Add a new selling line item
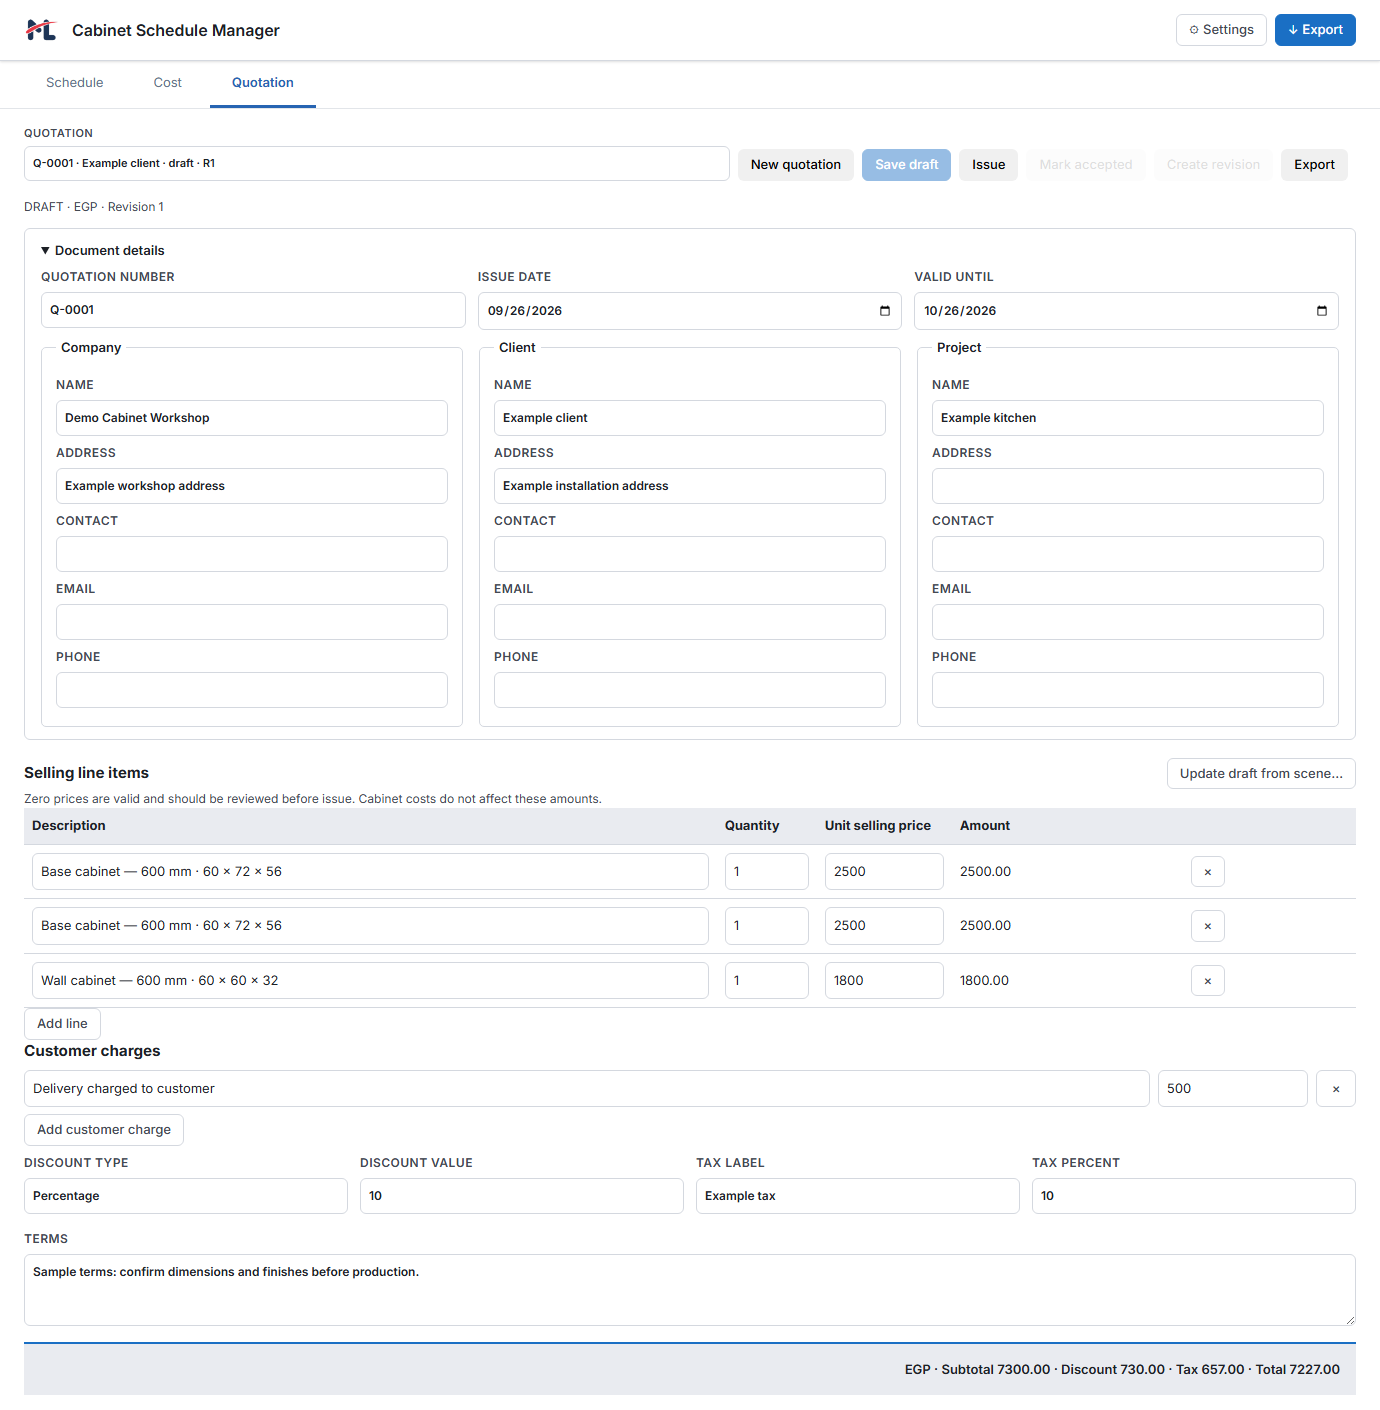Viewport: 1380px width, 1410px height. (x=62, y=1024)
